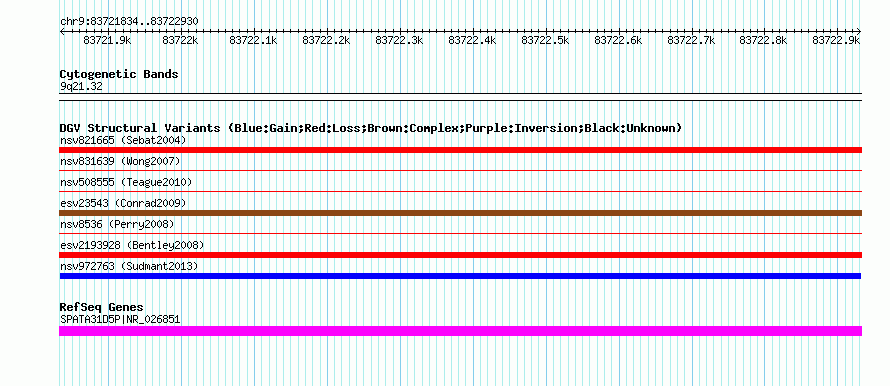Image resolution: width=890 pixels, height=386 pixels.
Task: Select the brown esv23543 (Conrad2009) bar
Action: tap(460, 213)
